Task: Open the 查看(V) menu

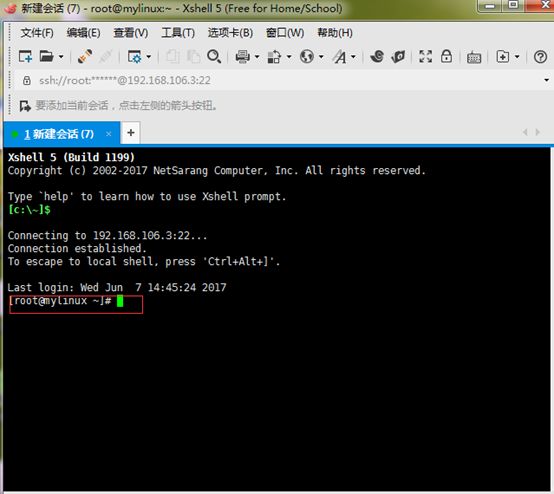Action: pyautogui.click(x=131, y=33)
